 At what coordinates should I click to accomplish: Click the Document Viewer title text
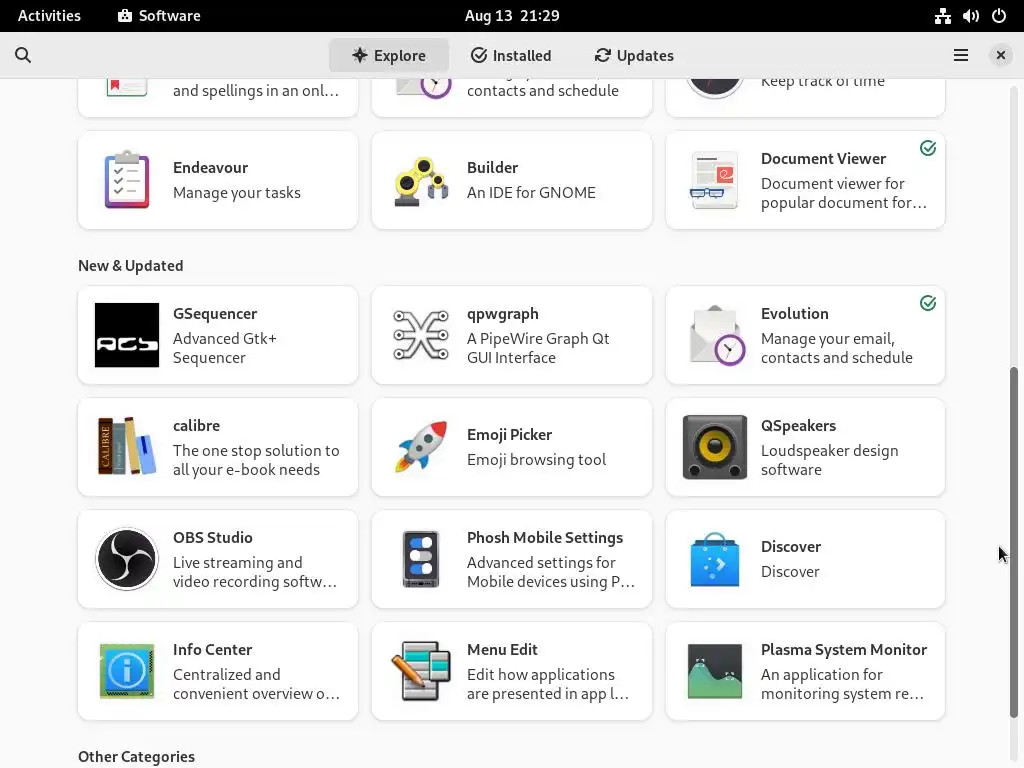(824, 159)
